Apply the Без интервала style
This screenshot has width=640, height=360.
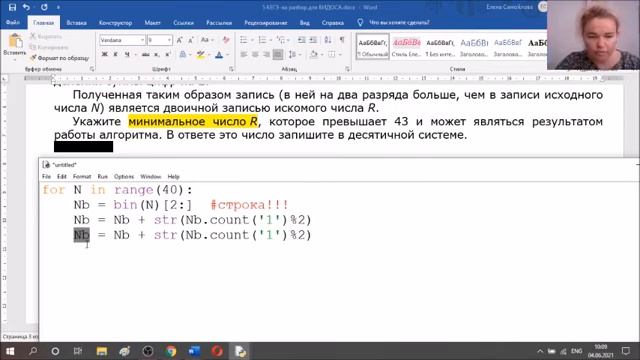(x=440, y=47)
